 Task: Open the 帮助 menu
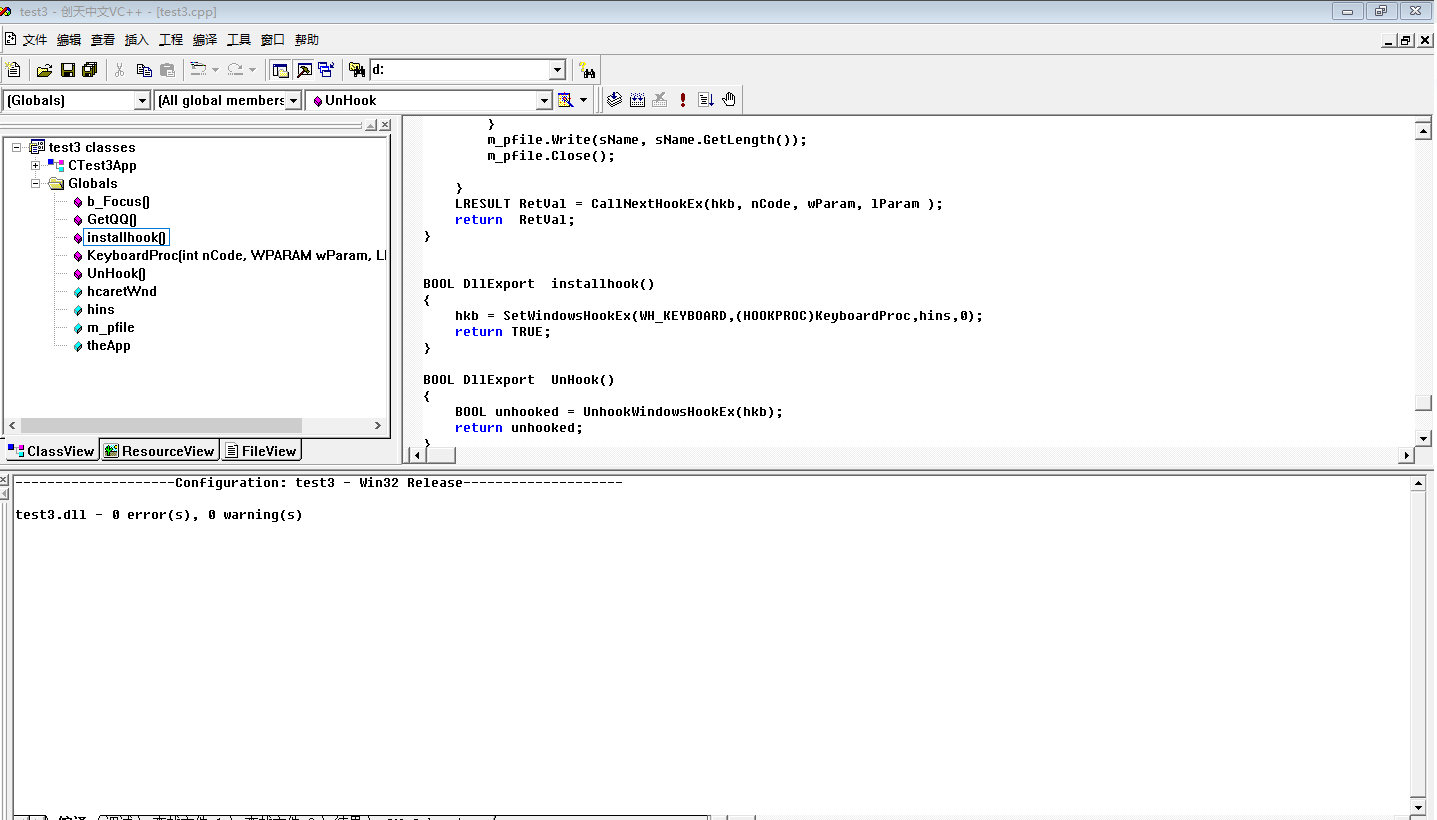pyautogui.click(x=307, y=40)
